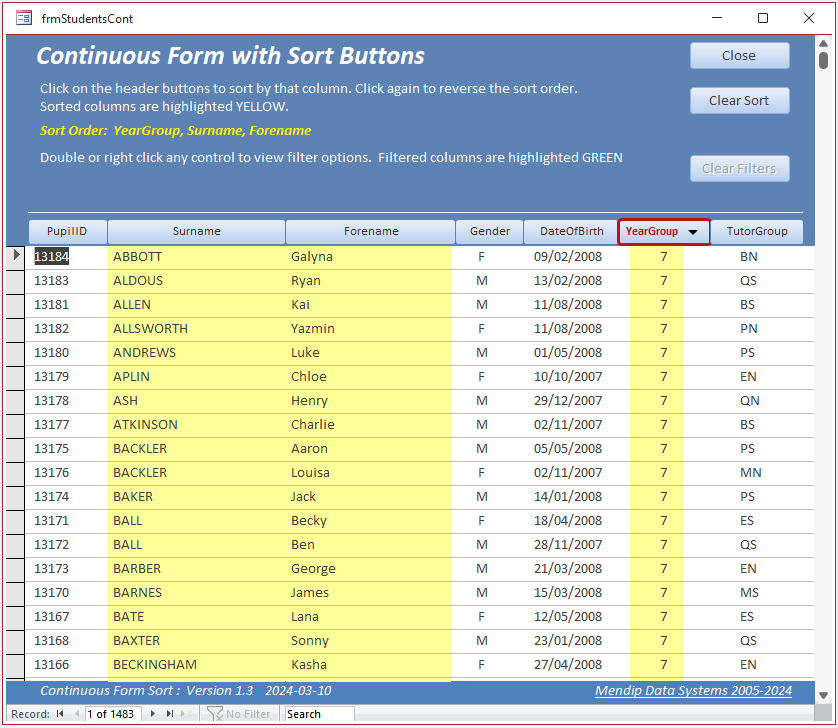This screenshot has width=838, height=728.
Task: Sort by the Surname header button
Action: point(196,231)
